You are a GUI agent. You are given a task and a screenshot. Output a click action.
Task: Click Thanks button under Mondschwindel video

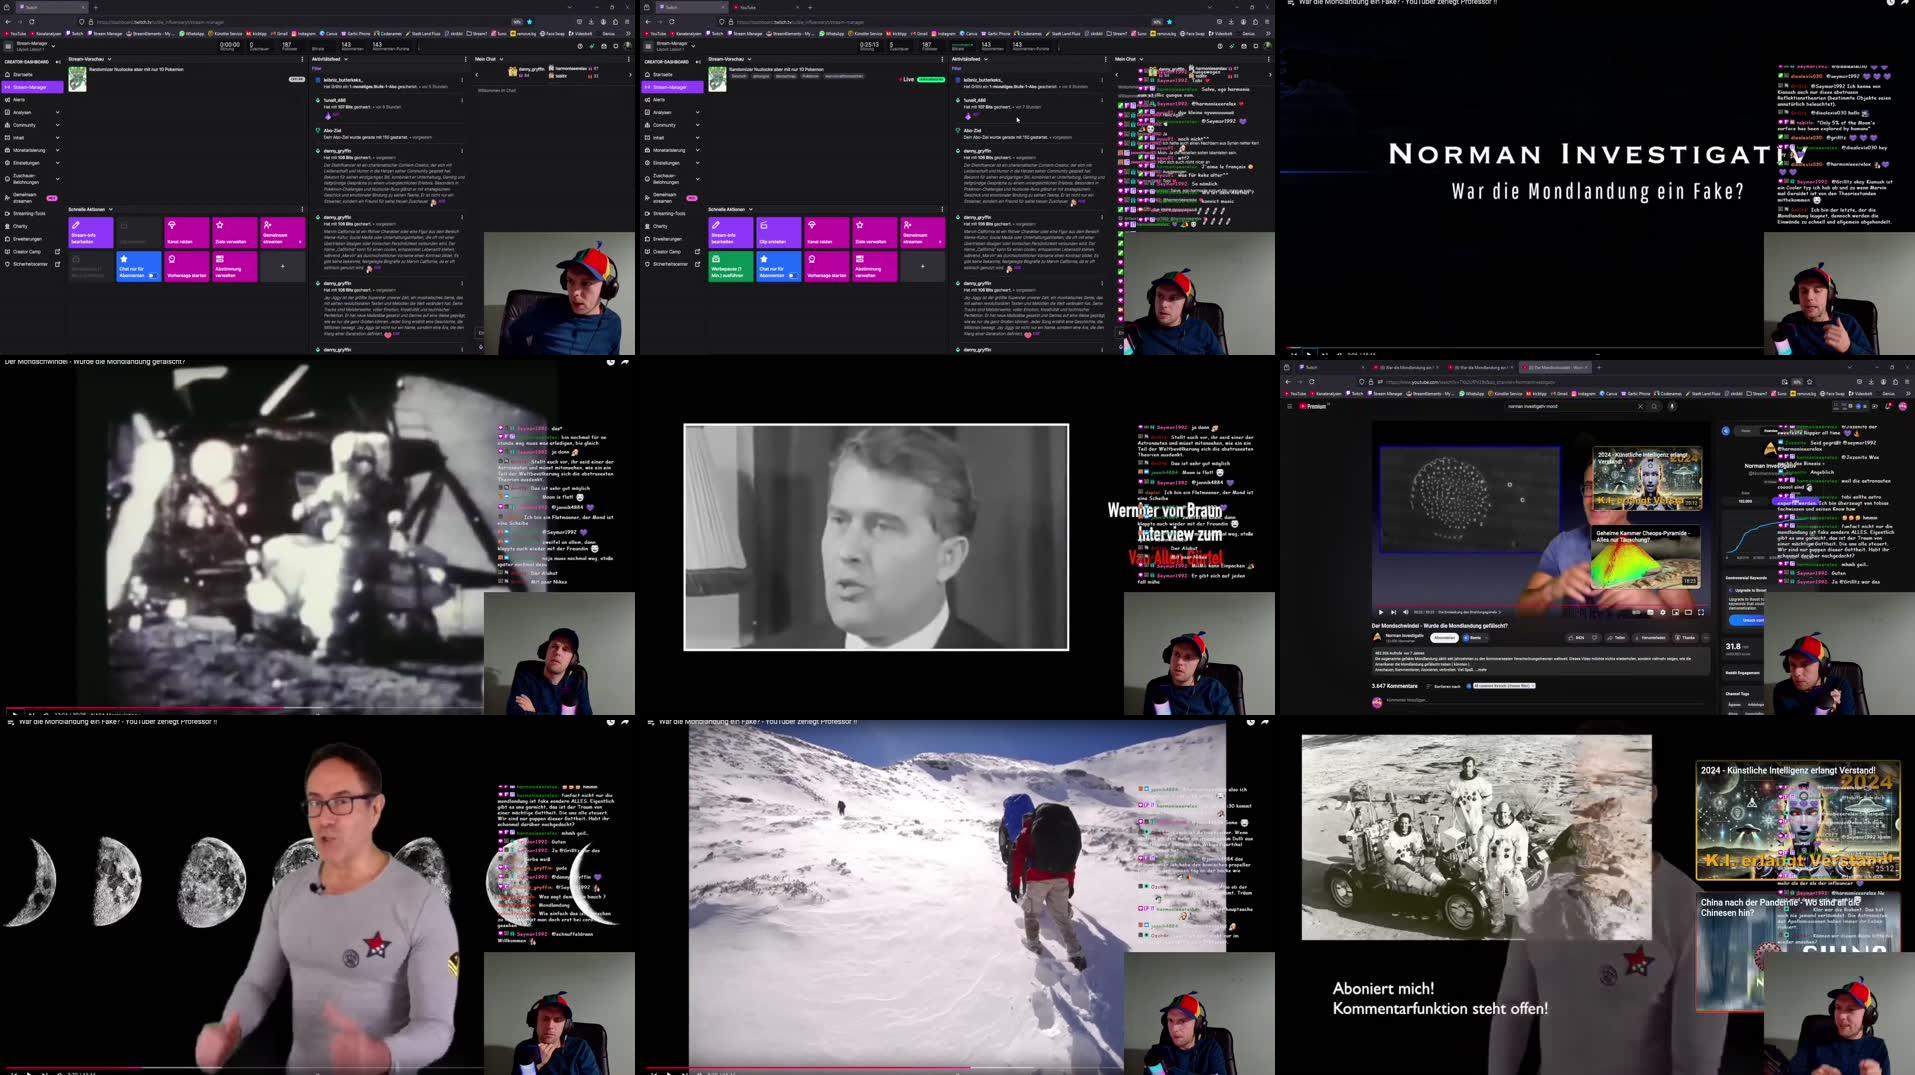click(x=1687, y=637)
